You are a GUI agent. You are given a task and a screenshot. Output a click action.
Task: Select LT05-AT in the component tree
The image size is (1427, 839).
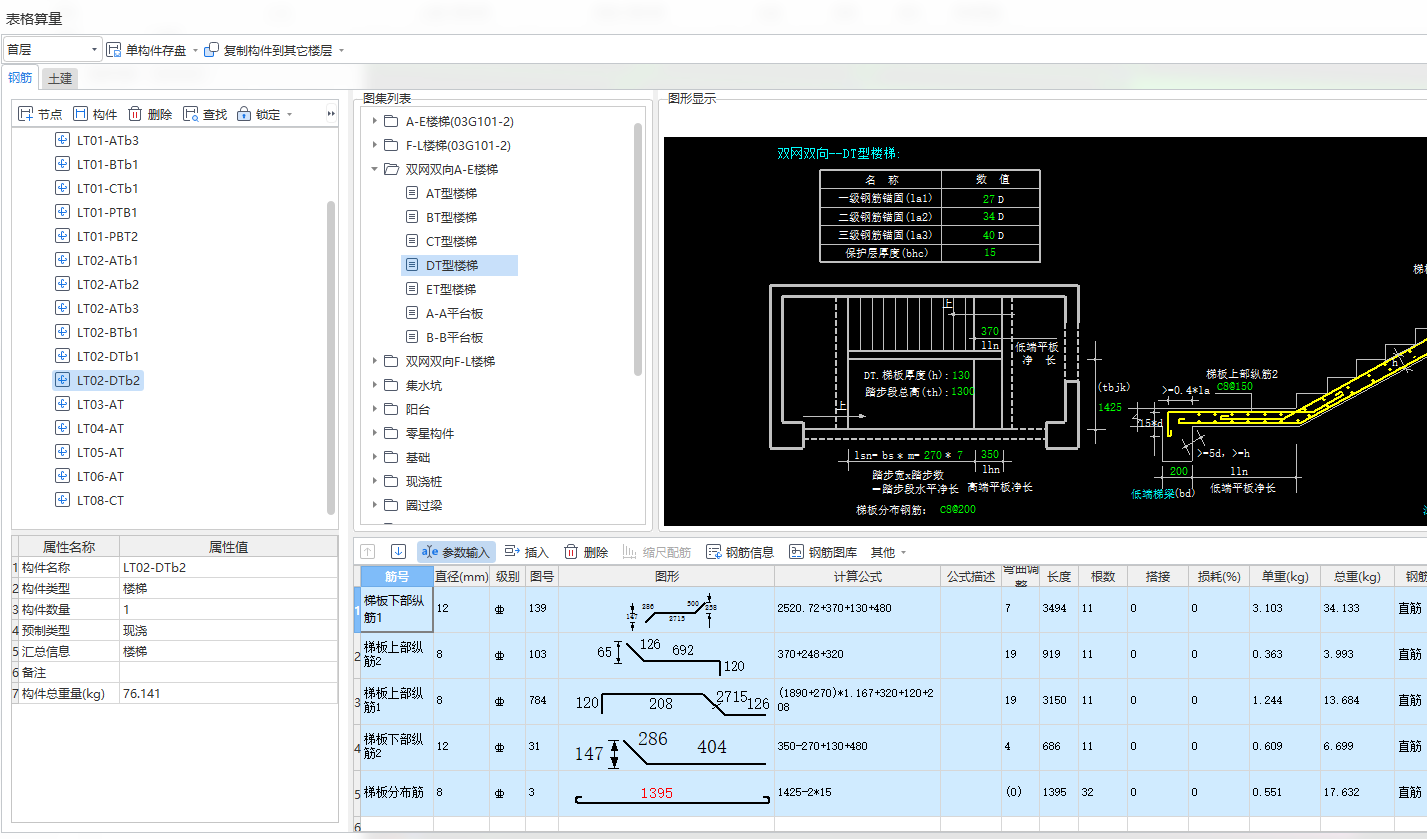[100, 452]
